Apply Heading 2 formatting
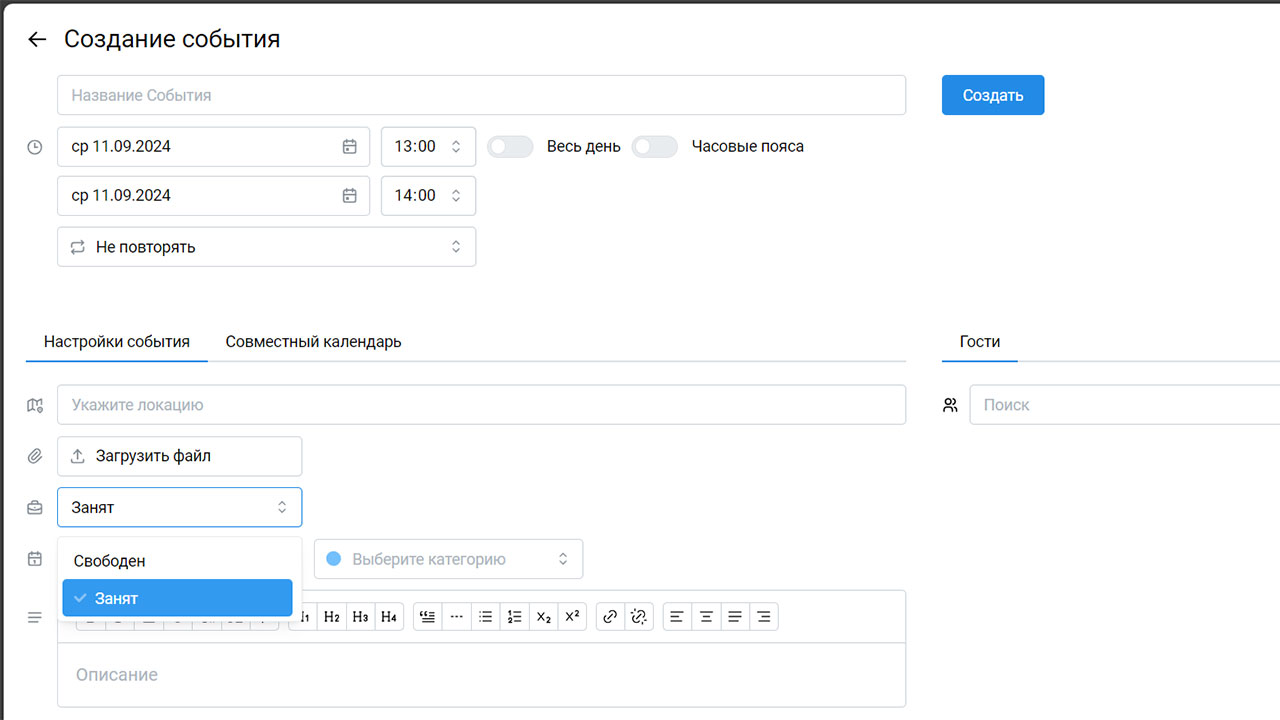Image resolution: width=1280 pixels, height=720 pixels. (332, 617)
